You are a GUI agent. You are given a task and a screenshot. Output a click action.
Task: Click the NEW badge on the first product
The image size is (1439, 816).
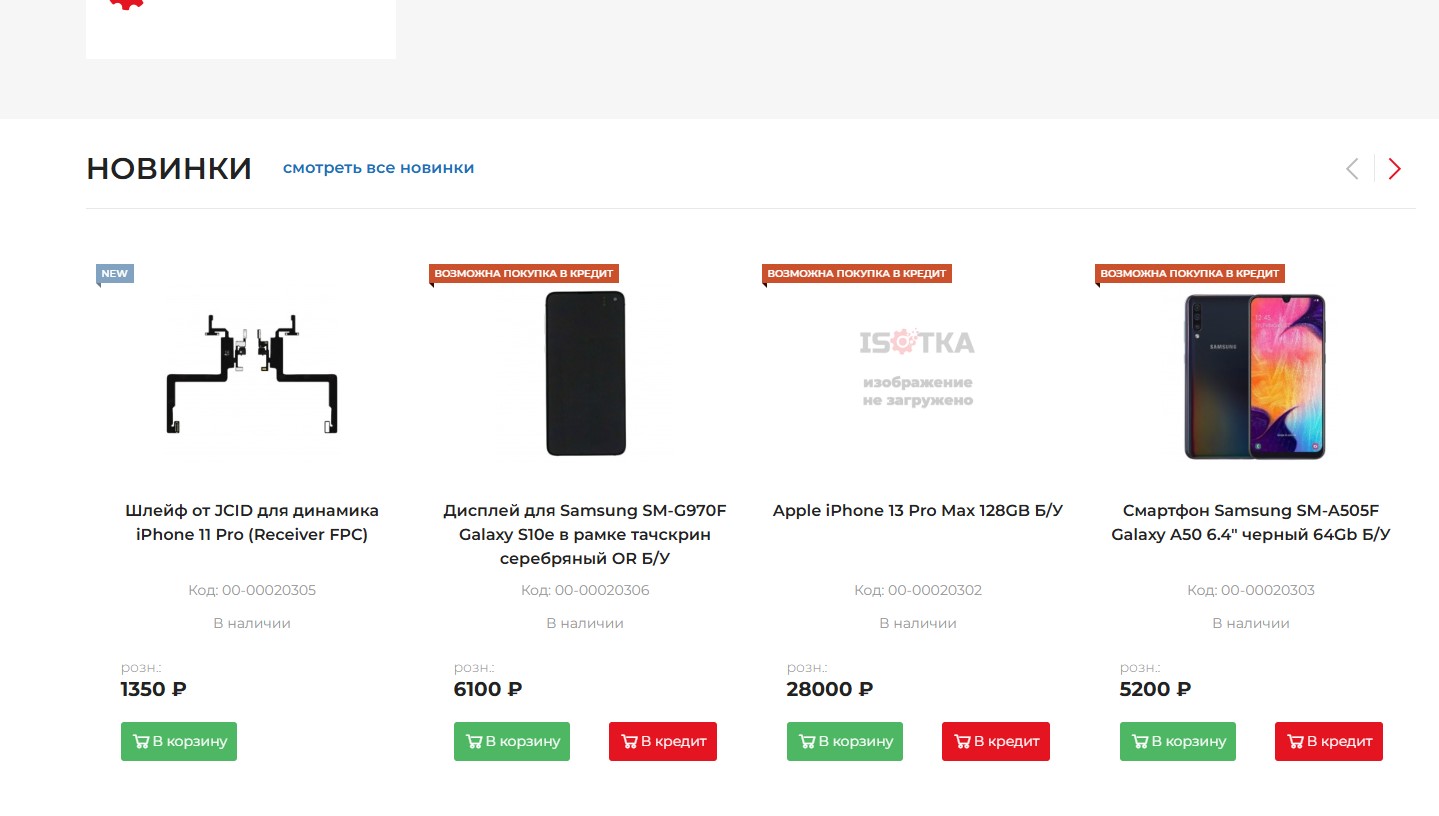(115, 274)
